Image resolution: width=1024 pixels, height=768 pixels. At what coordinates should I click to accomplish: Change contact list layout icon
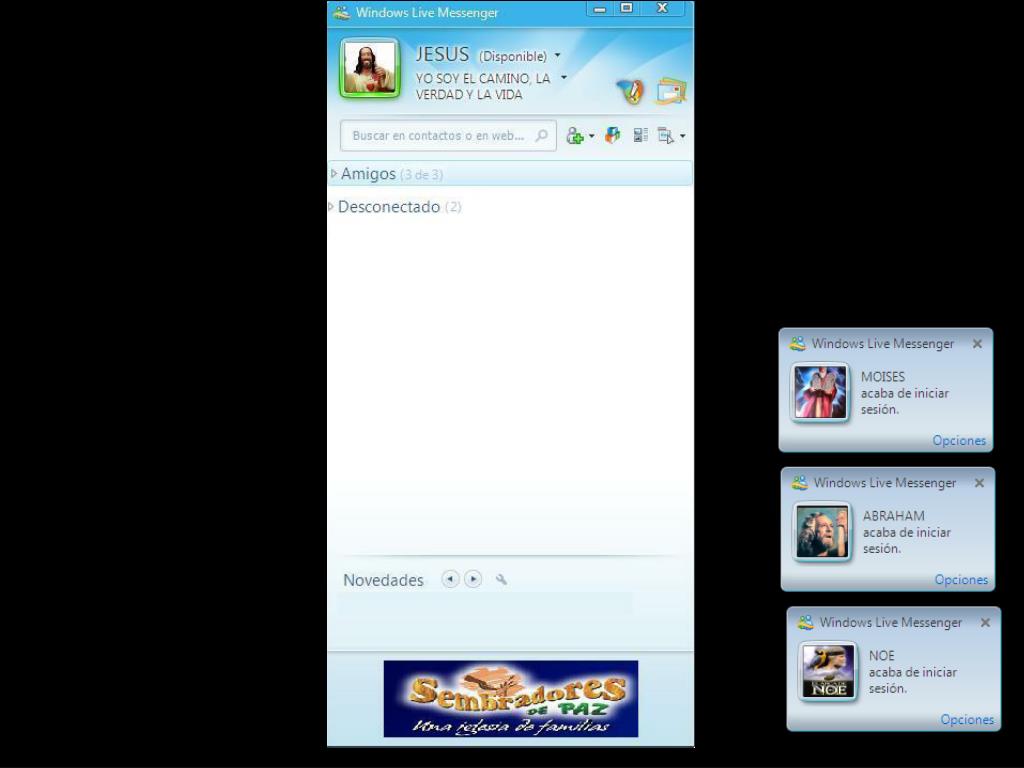(x=641, y=135)
